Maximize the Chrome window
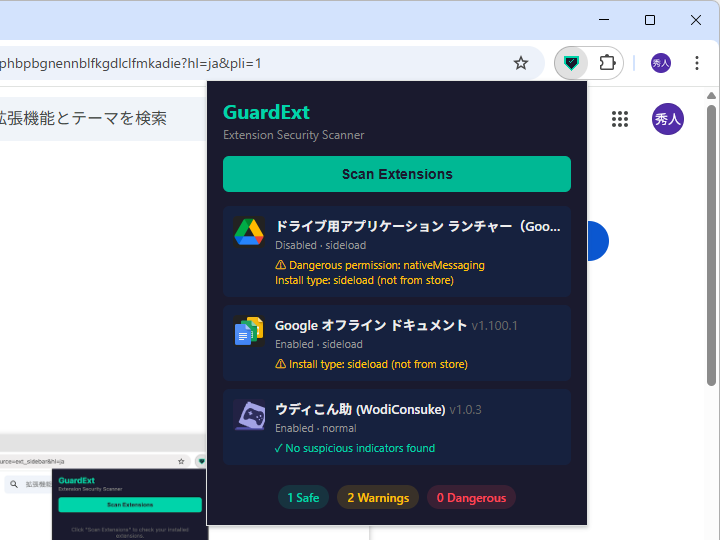This screenshot has width=720, height=540. [650, 20]
